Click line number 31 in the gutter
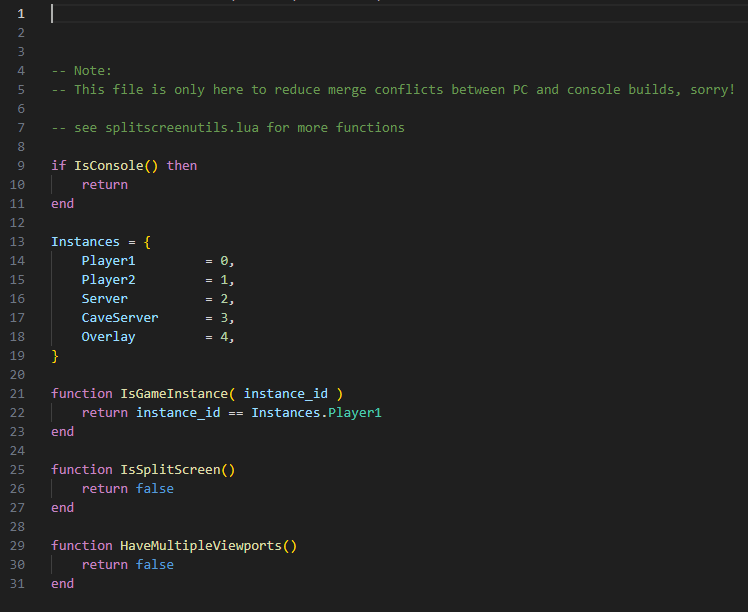The image size is (748, 612). pos(20,584)
